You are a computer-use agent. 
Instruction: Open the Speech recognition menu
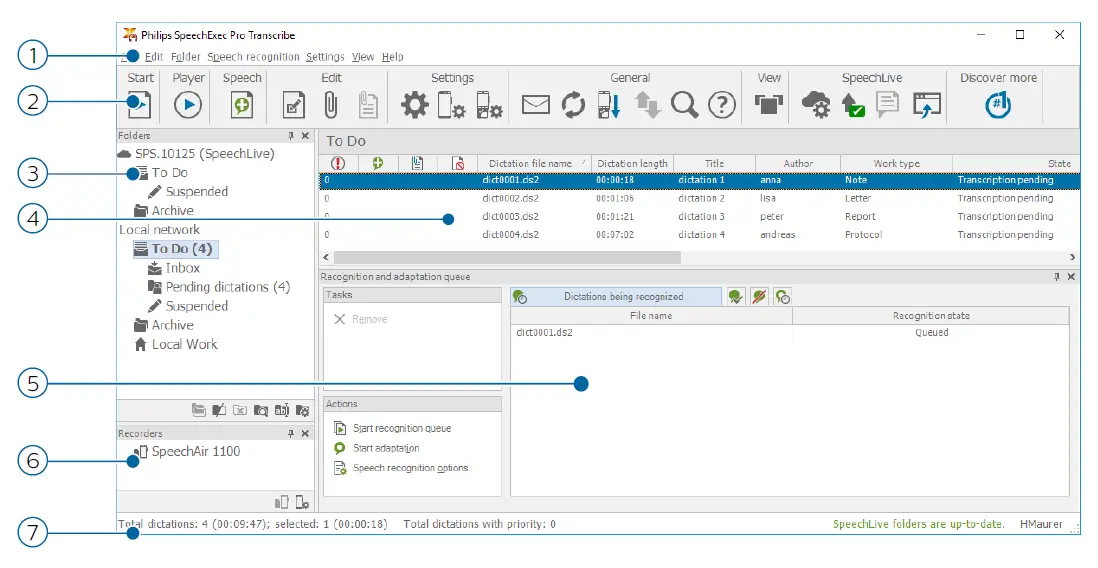click(253, 57)
